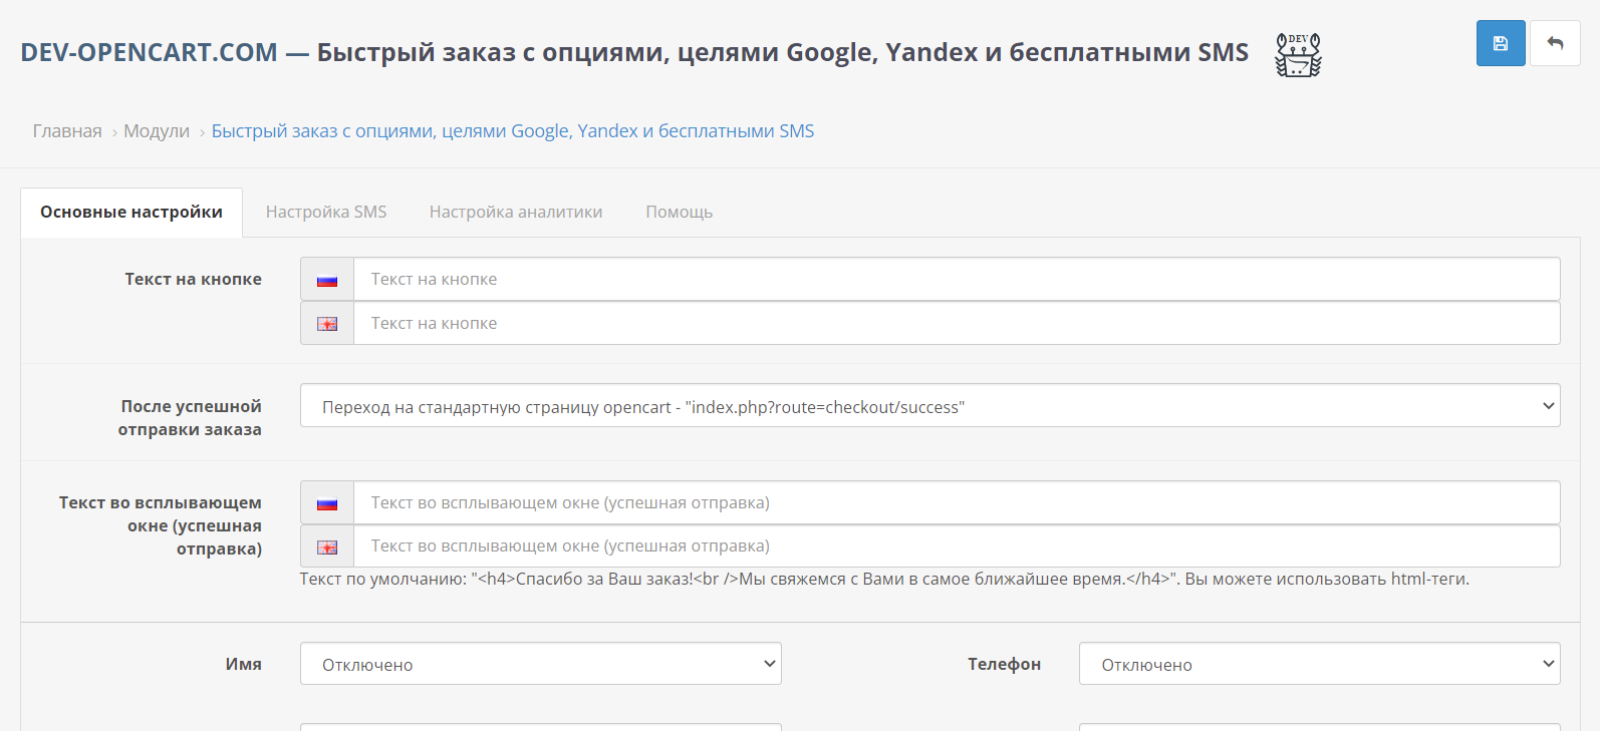The height and width of the screenshot is (732, 1600).
Task: Click the Текст на кнопке field label
Action: coord(193,279)
